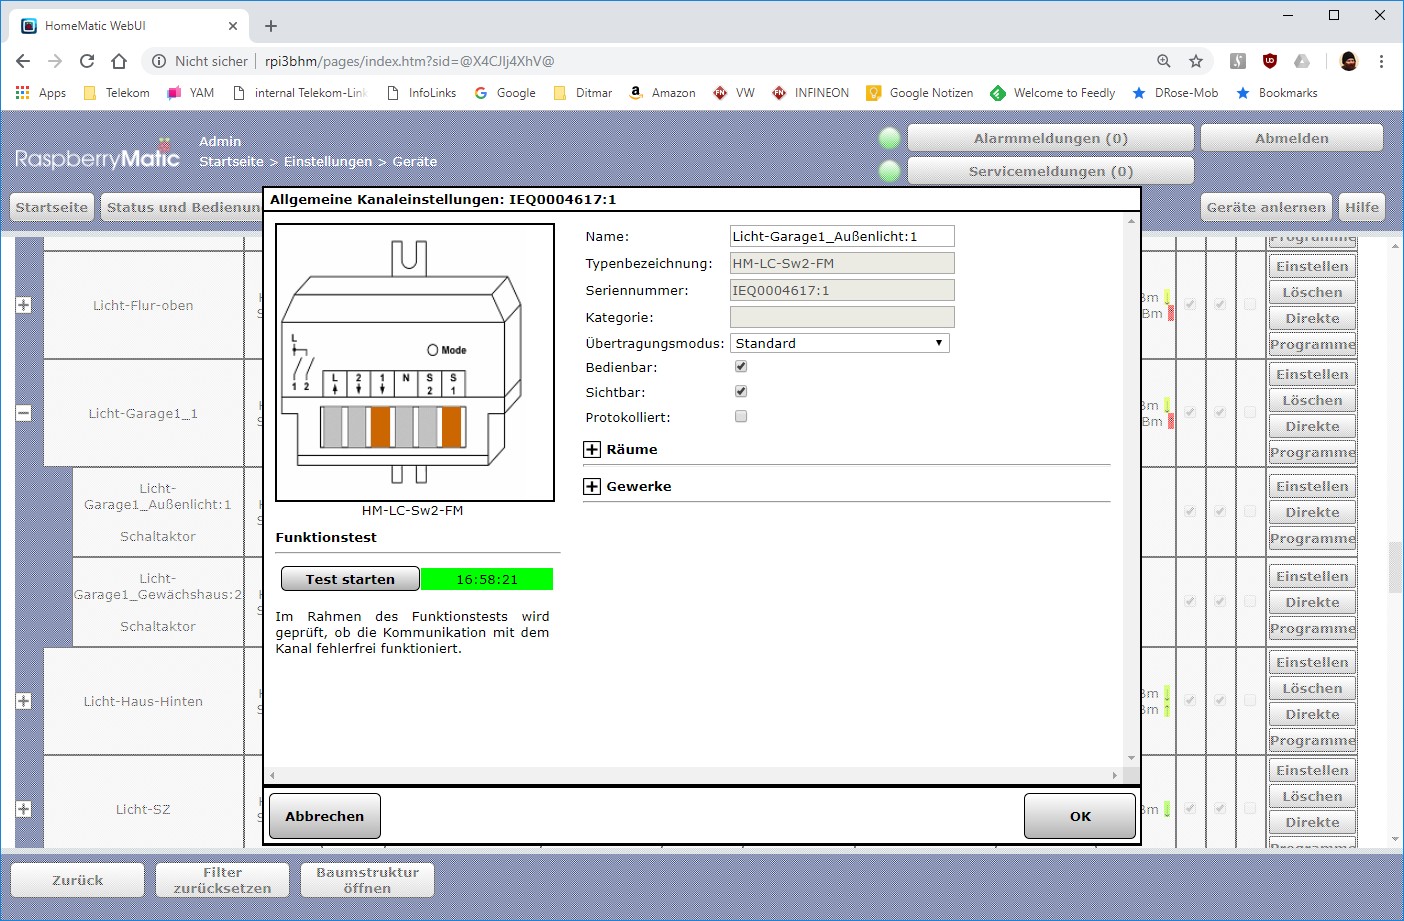Reload the page

(x=87, y=61)
